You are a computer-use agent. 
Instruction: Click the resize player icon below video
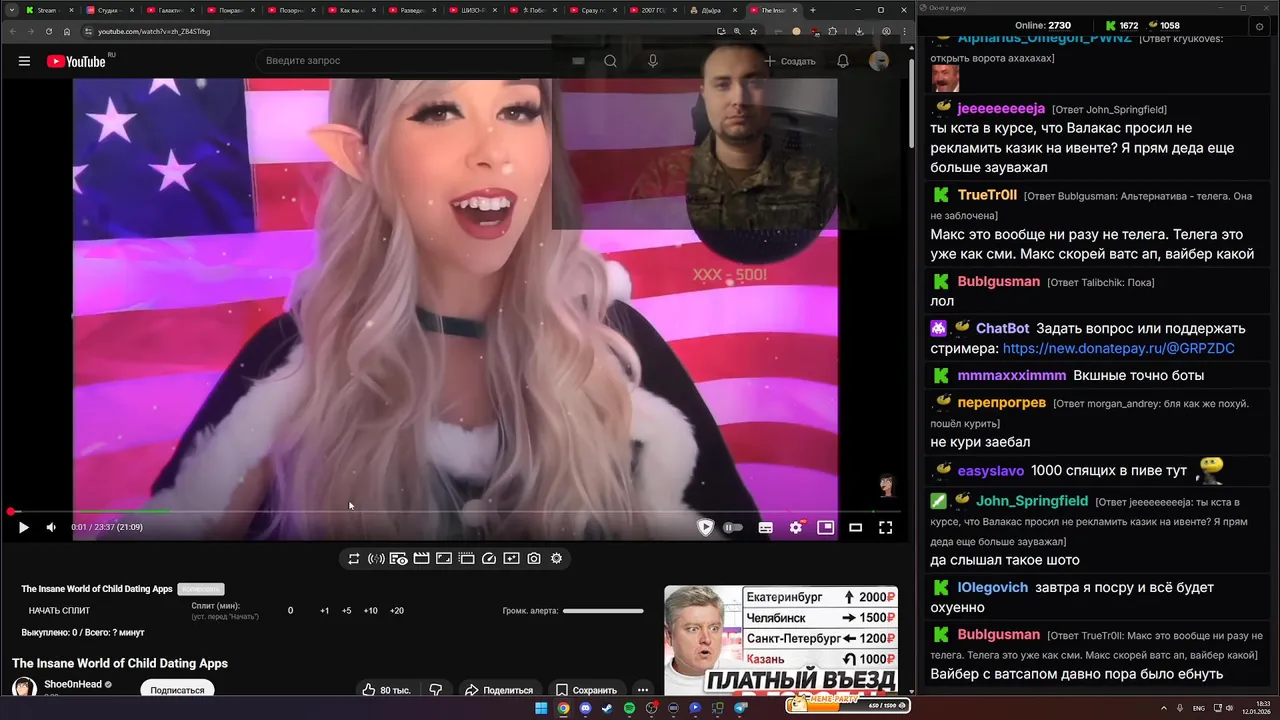pos(444,559)
